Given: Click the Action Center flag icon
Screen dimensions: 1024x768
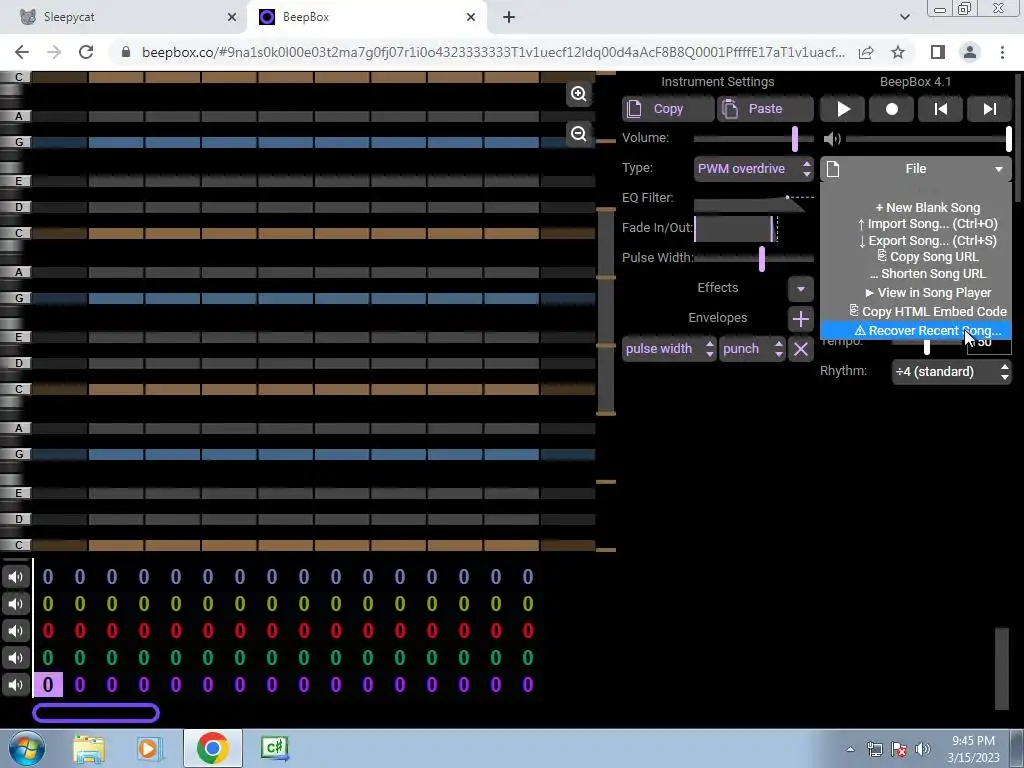Looking at the screenshot, I should (899, 749).
